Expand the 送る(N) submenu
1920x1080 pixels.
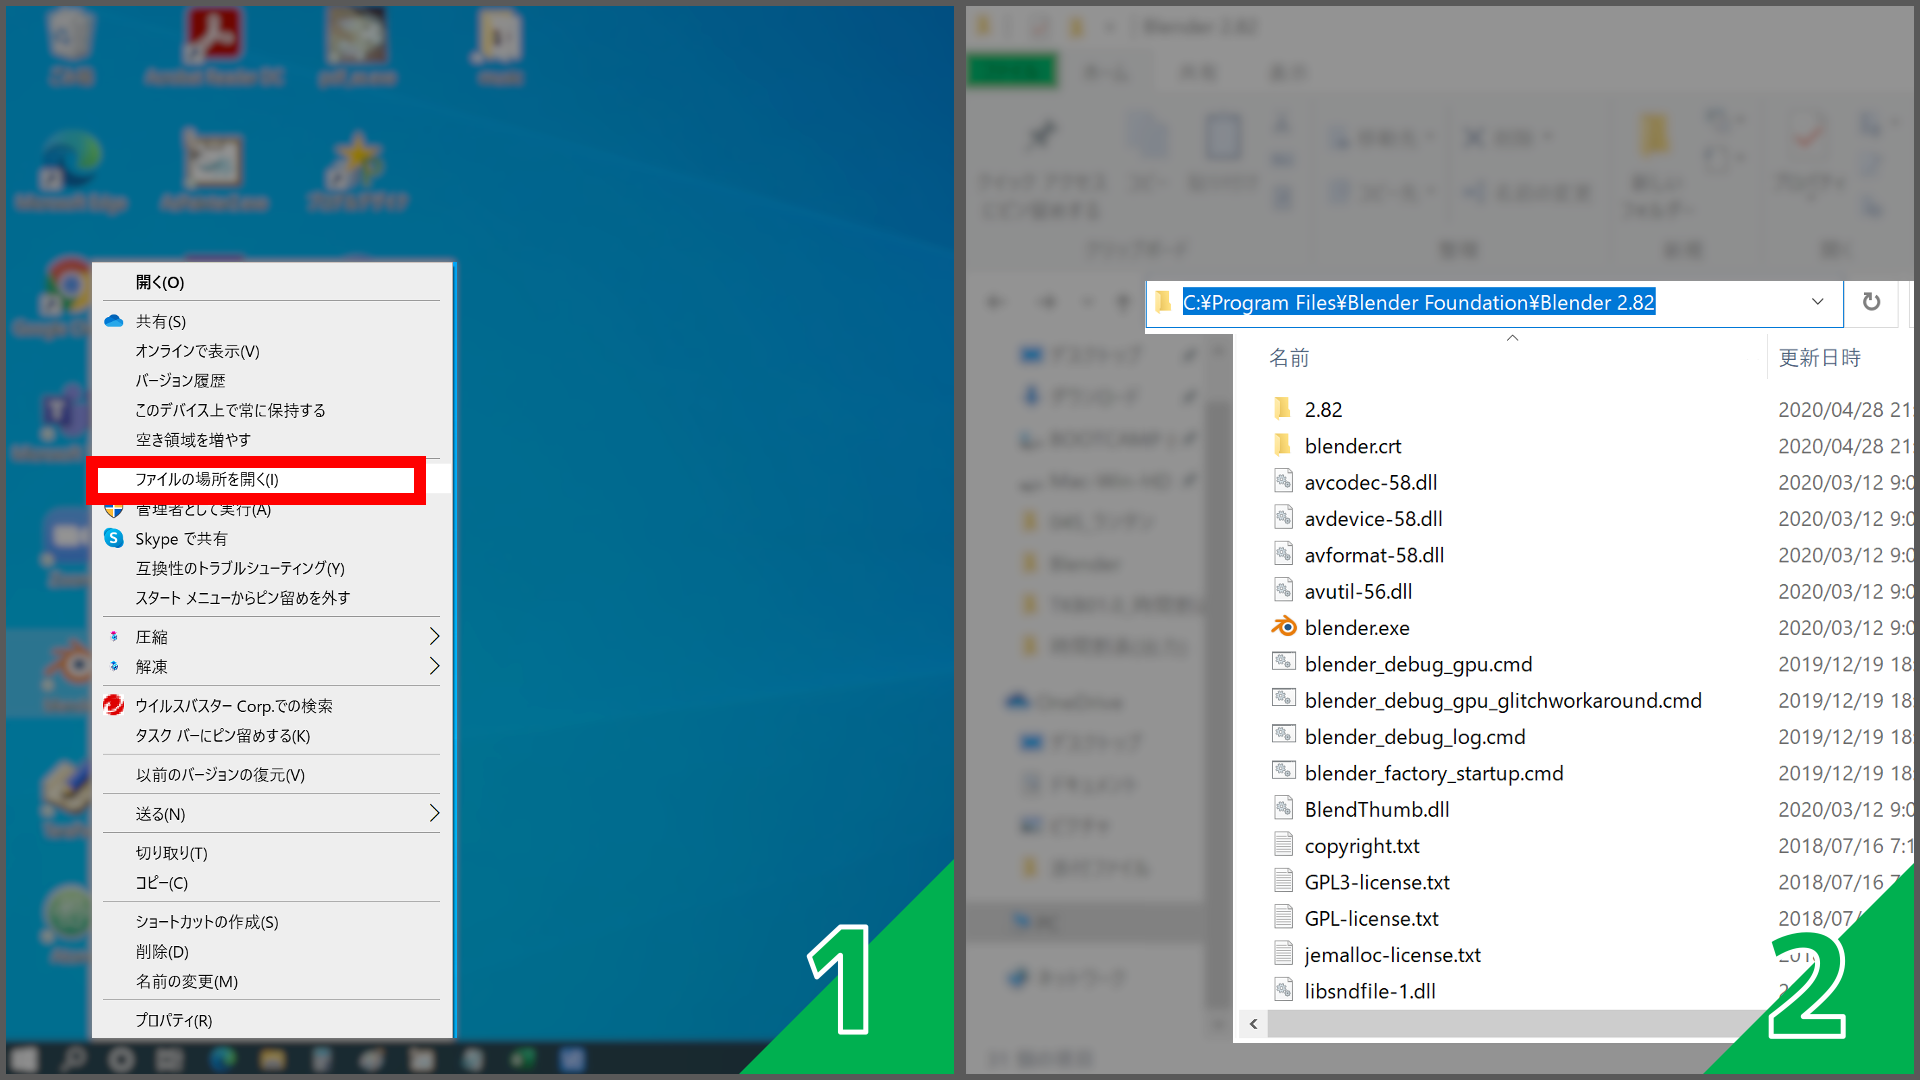point(434,813)
